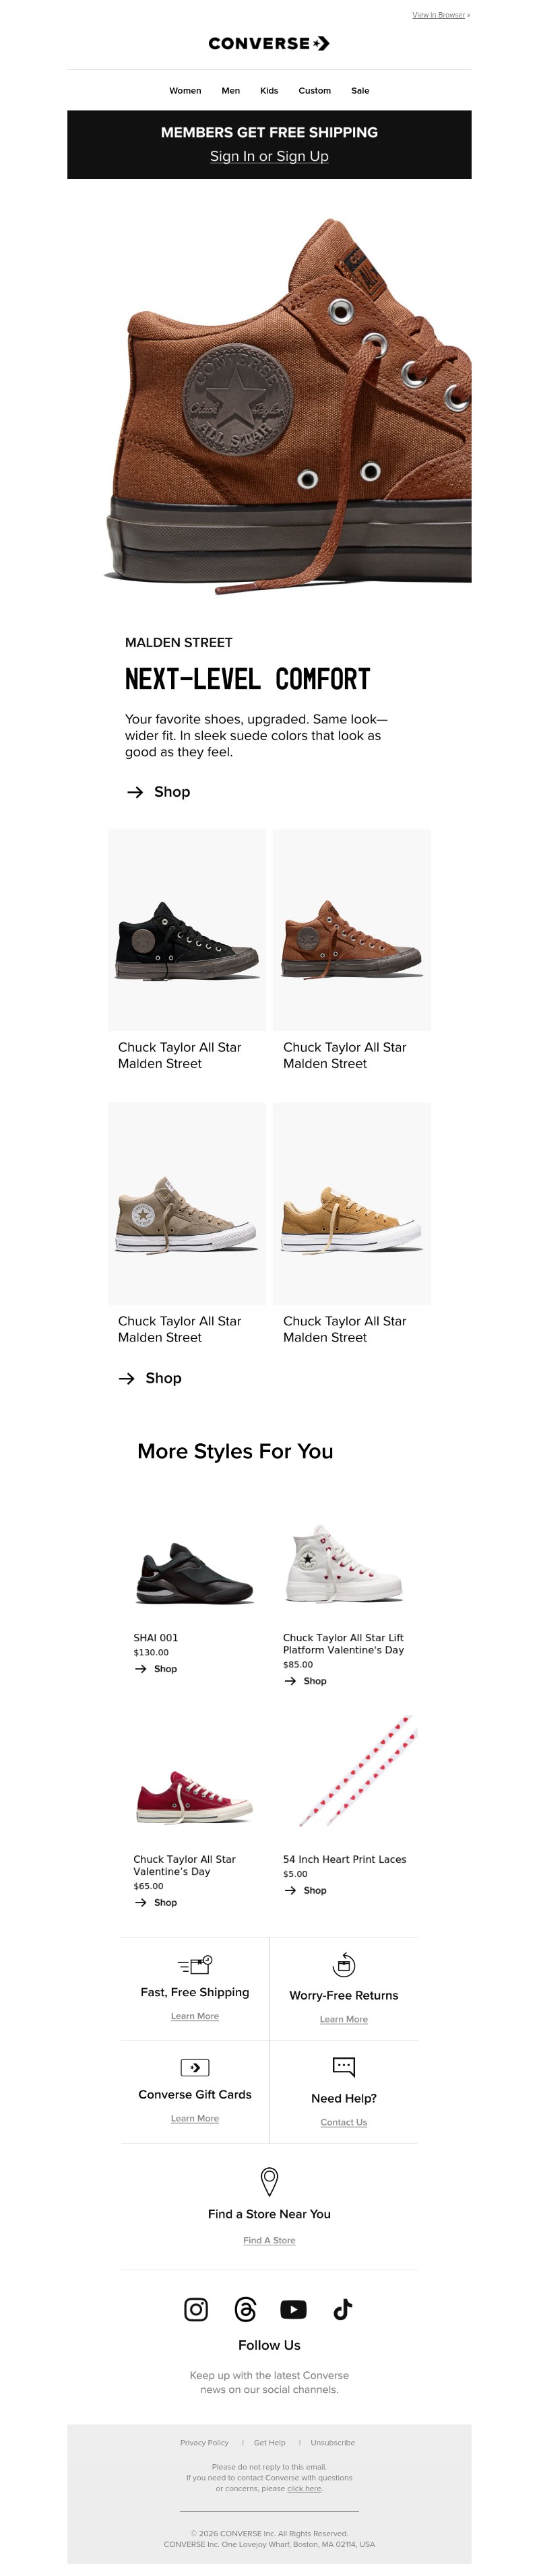The width and height of the screenshot is (539, 2576).
Task: Open the Sale section
Action: pos(360,90)
